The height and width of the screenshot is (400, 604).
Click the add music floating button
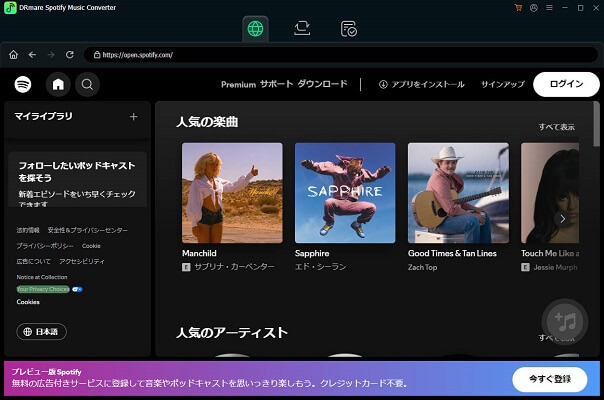tap(565, 322)
